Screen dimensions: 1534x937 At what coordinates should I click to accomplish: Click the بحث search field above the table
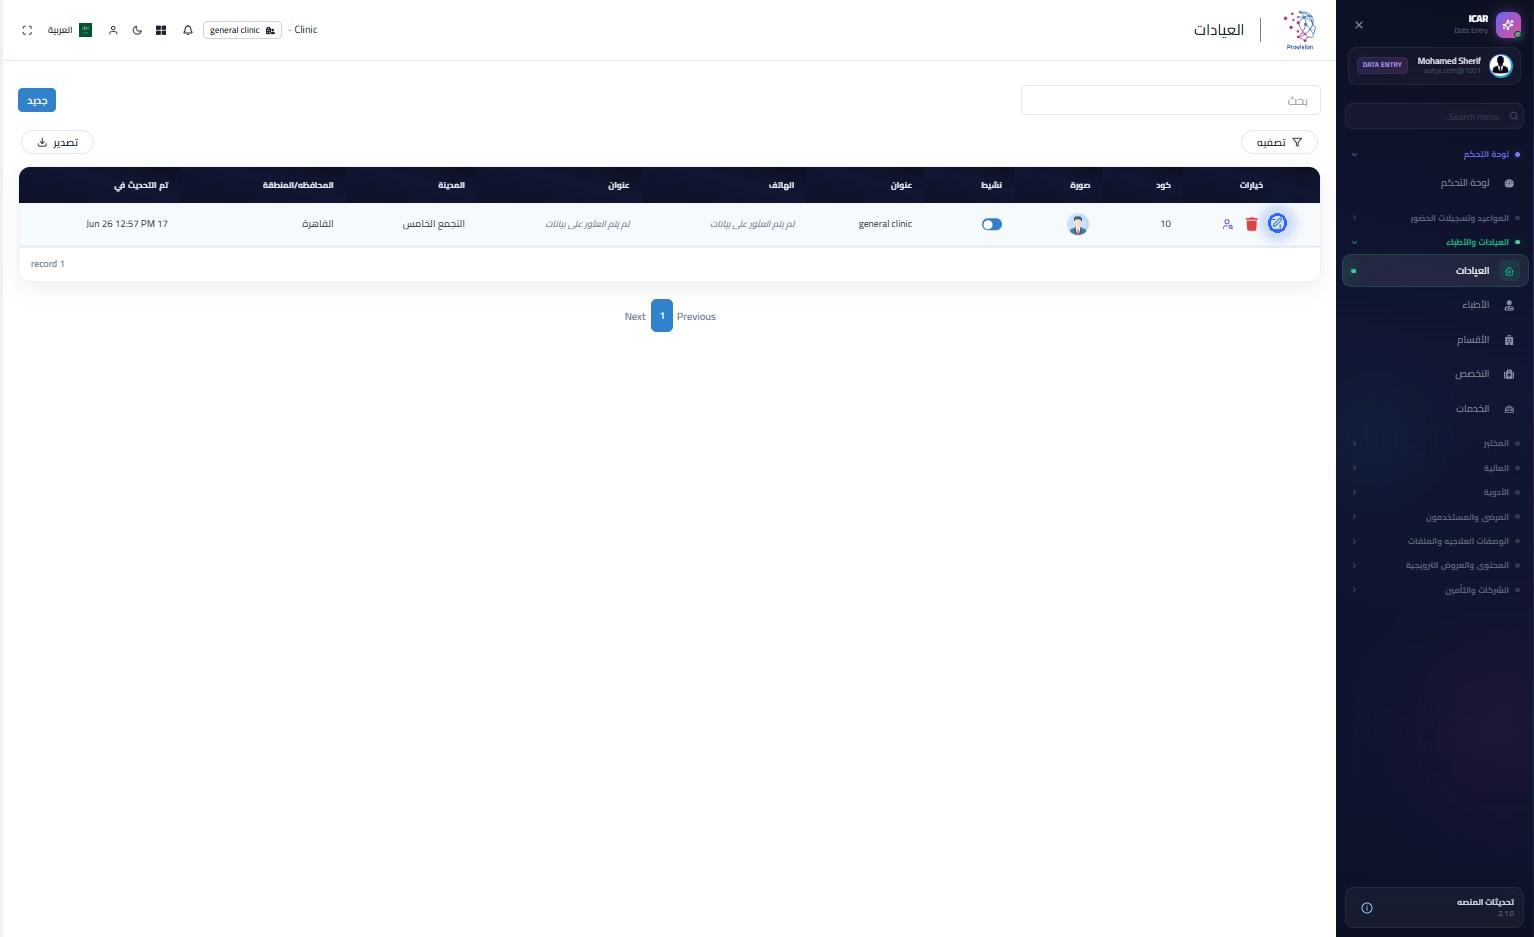(1170, 100)
